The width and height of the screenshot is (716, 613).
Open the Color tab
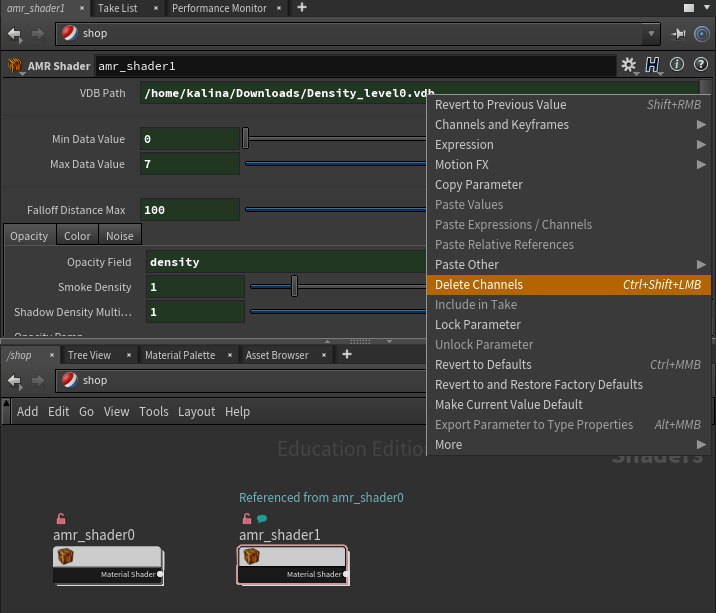click(77, 236)
